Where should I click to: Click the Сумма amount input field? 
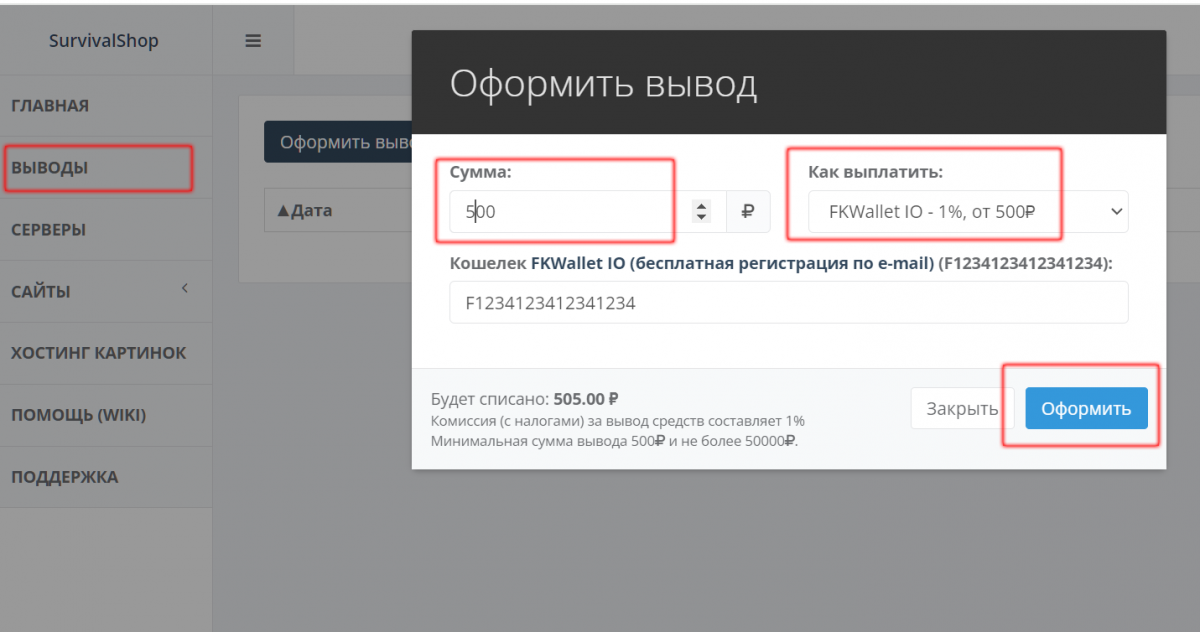point(565,212)
